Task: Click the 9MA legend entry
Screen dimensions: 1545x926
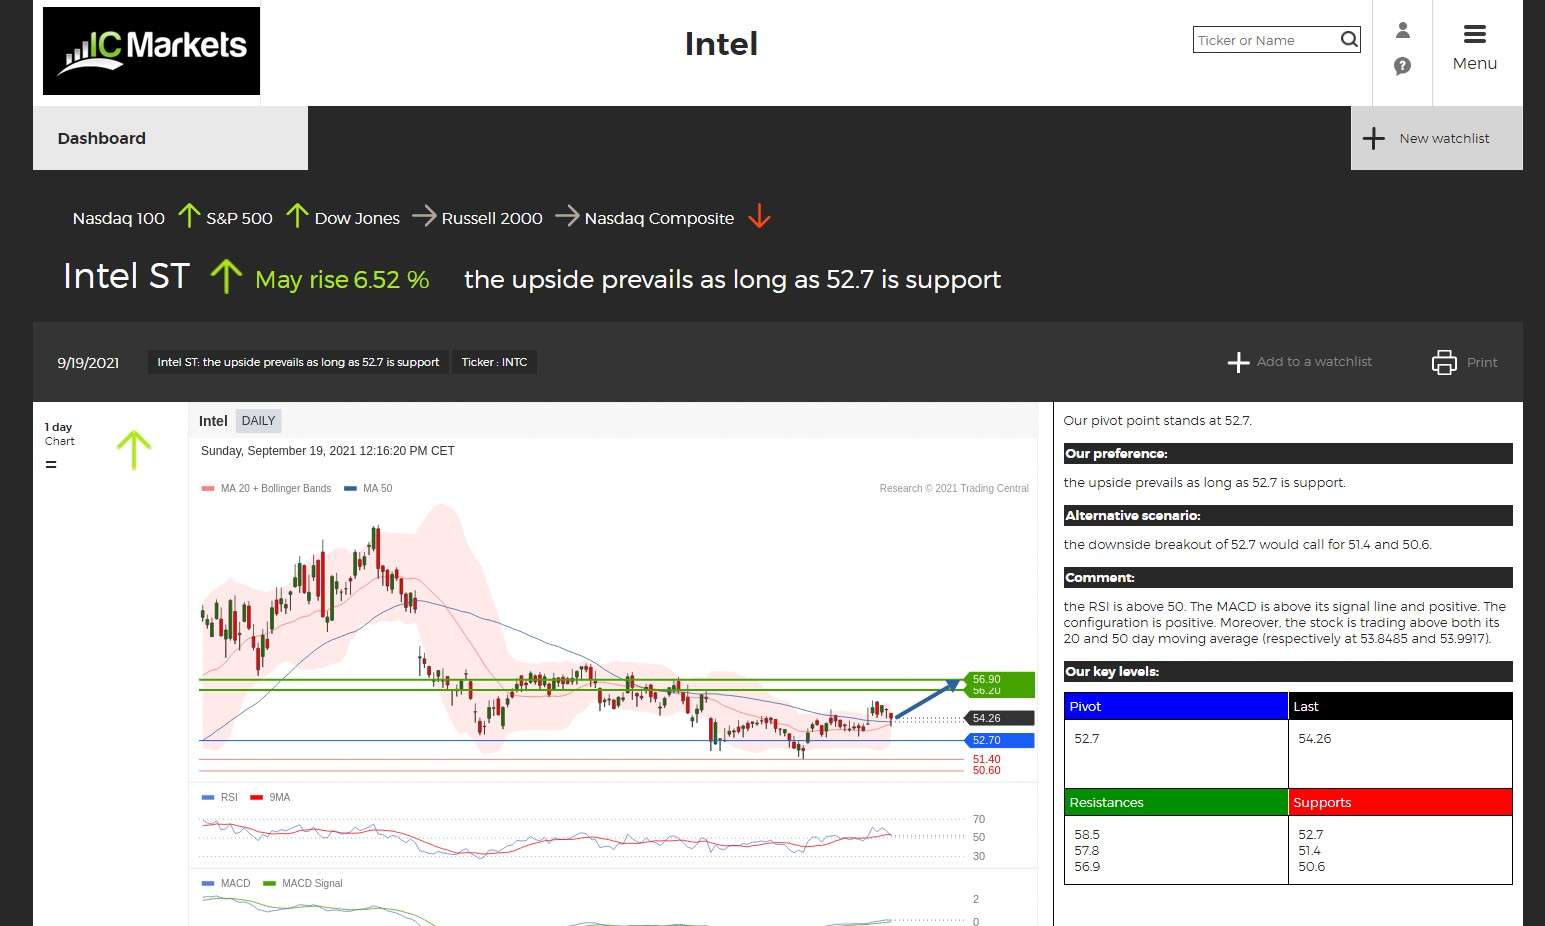Action: click(x=270, y=797)
